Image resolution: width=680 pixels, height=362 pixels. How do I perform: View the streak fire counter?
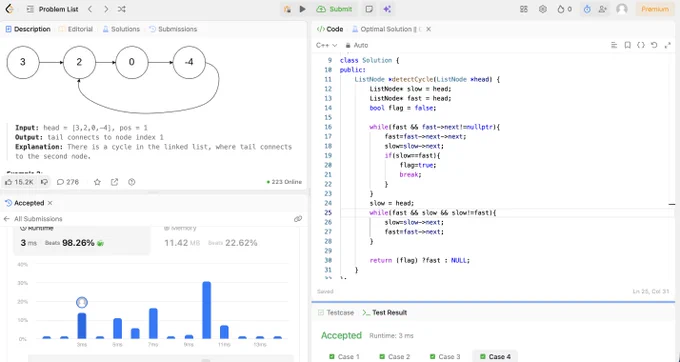tap(565, 9)
